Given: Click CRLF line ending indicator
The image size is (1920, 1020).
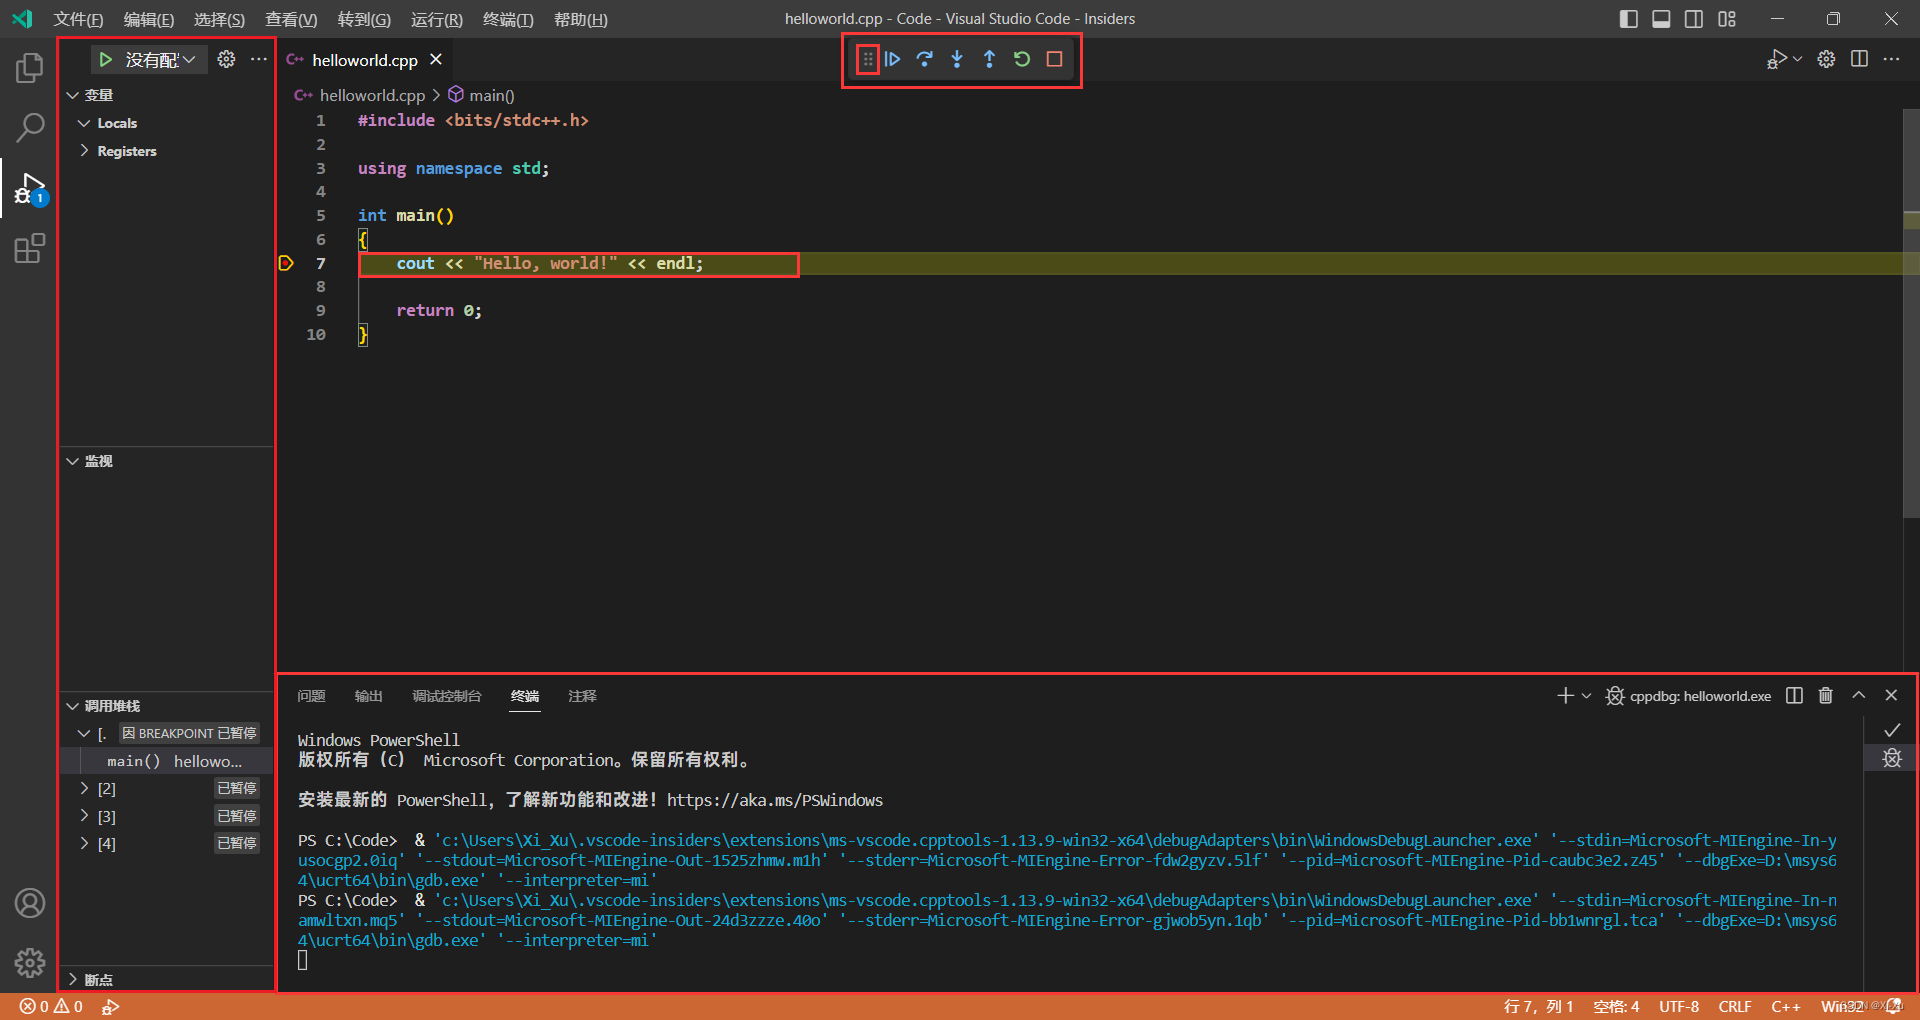Looking at the screenshot, I should point(1735,1007).
